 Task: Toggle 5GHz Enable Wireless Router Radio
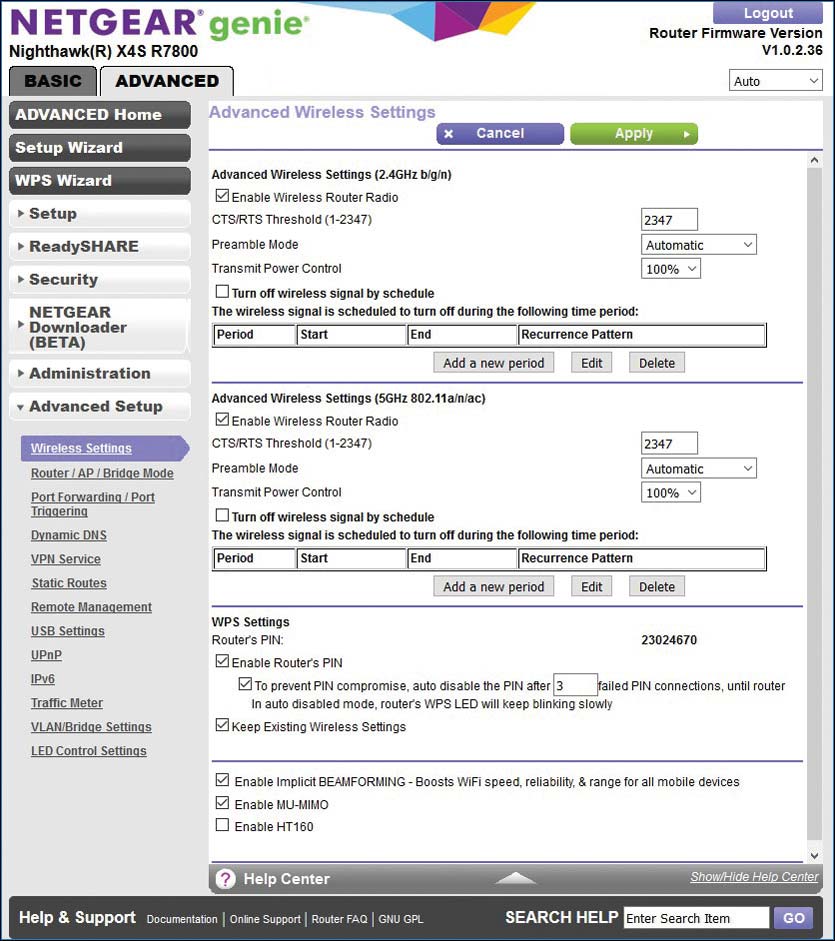pos(222,419)
